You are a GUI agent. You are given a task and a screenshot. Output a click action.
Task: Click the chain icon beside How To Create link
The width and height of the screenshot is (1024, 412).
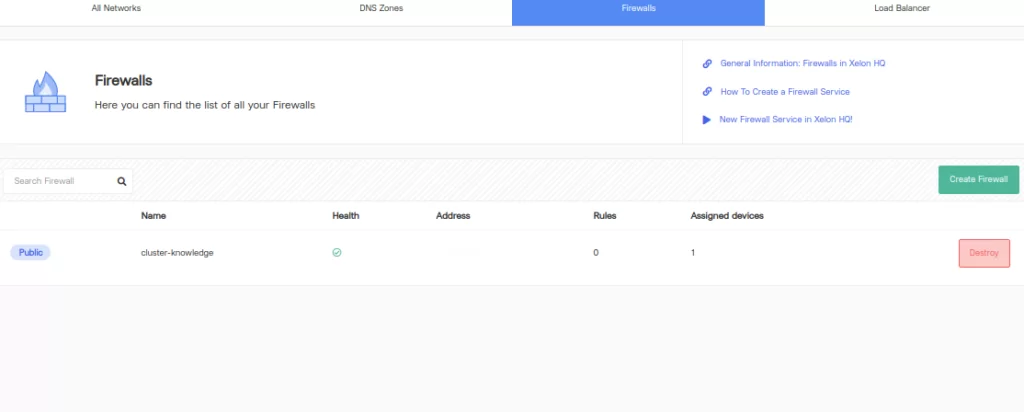coord(707,91)
